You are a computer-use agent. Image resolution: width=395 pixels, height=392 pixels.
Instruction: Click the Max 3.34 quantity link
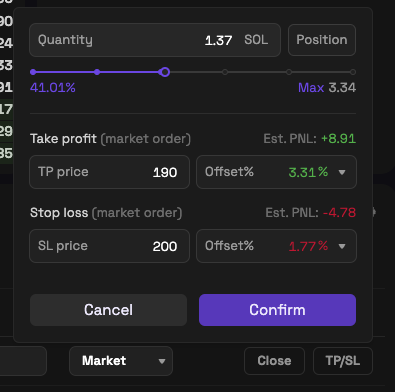(x=327, y=88)
